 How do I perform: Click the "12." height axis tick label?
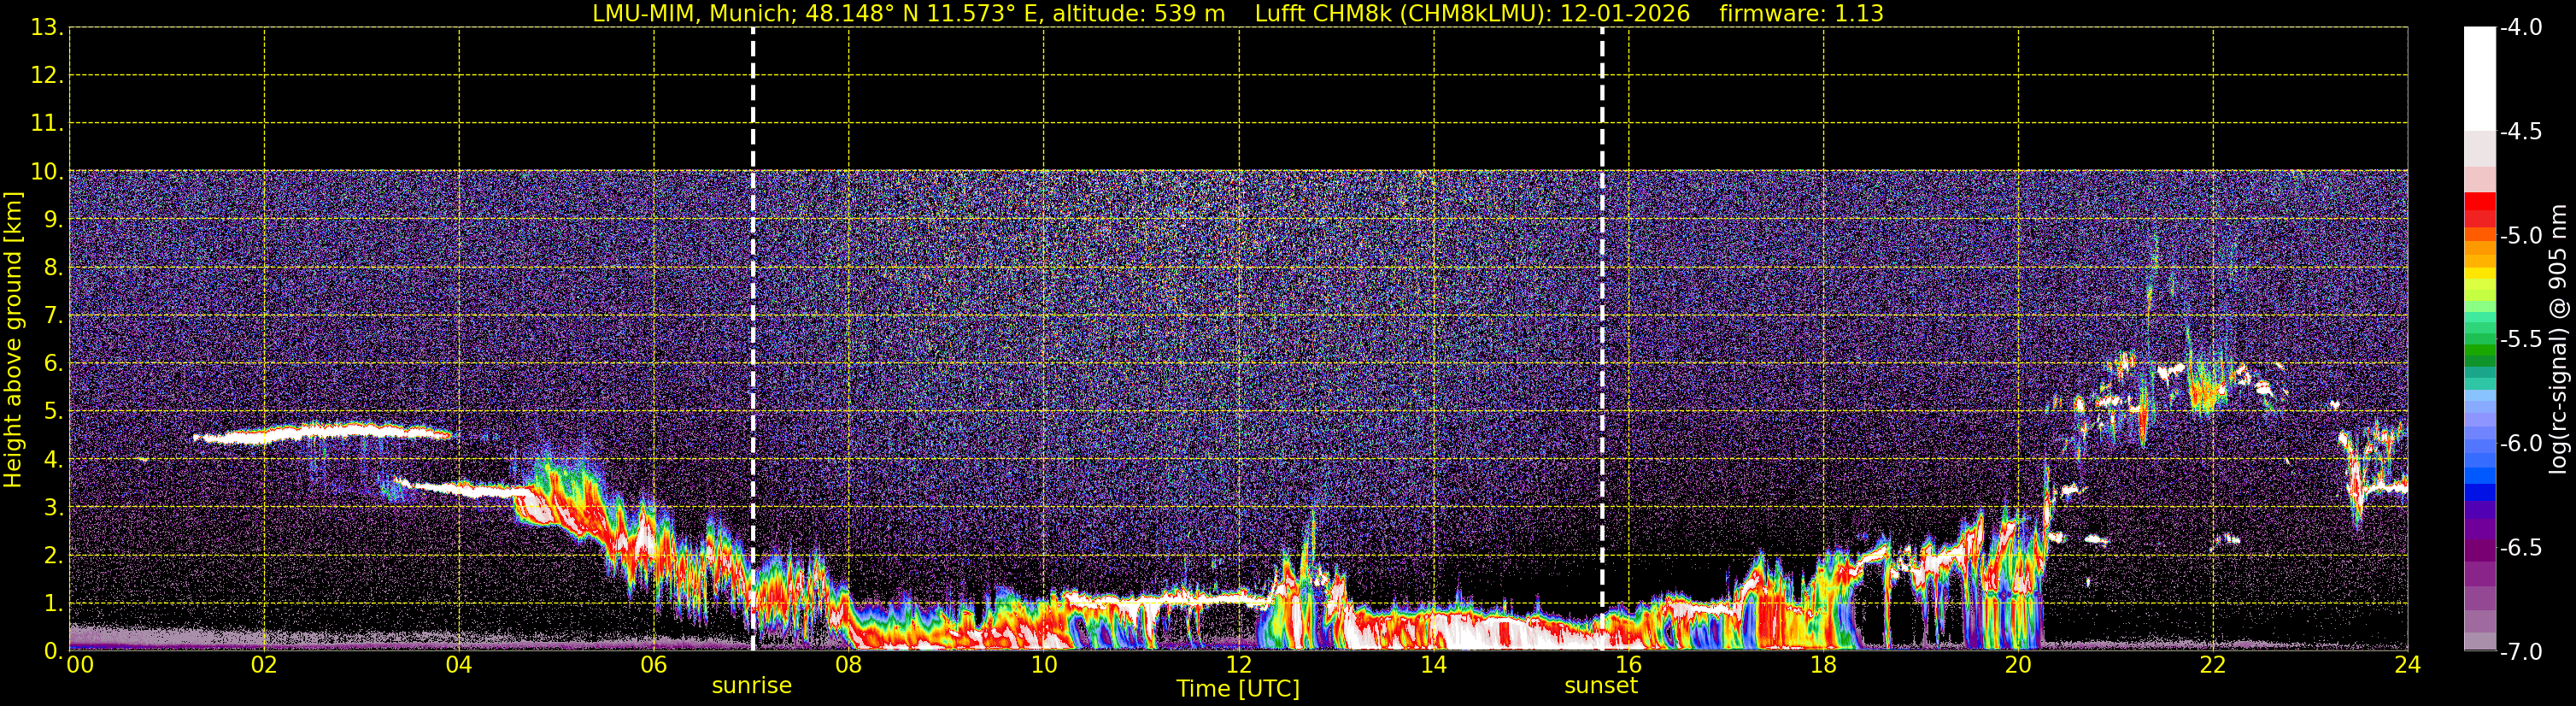[x=47, y=76]
